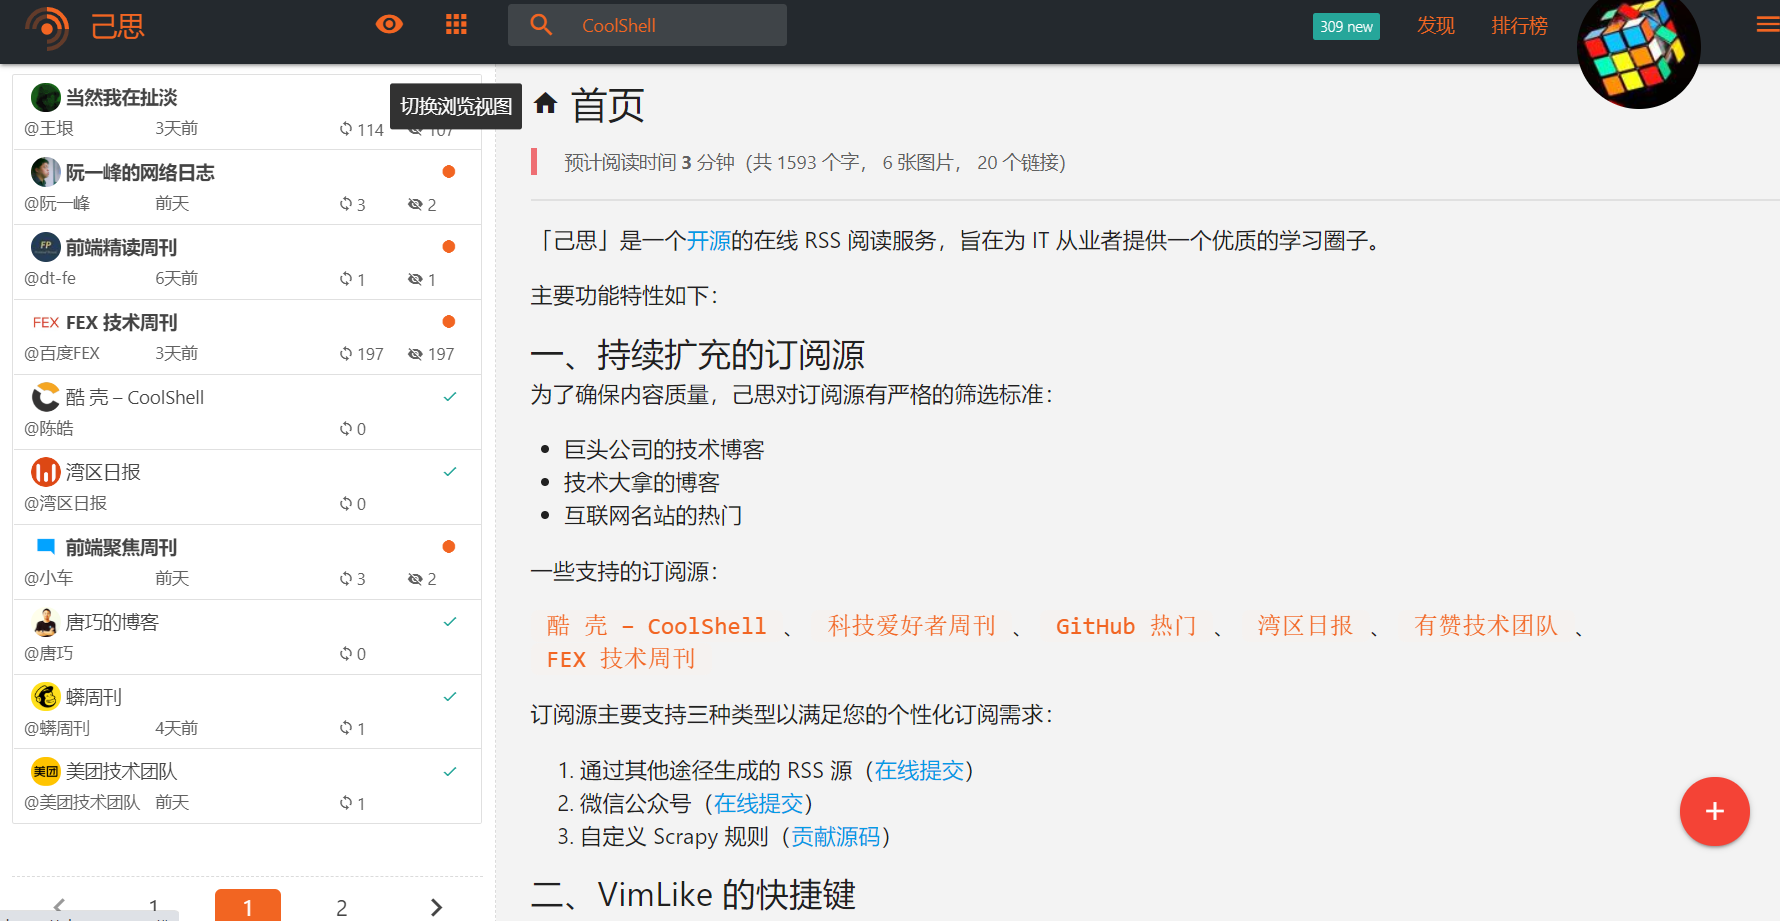Open the 排行榜 menu item
Screen dimensions: 1780x921
click(1519, 25)
